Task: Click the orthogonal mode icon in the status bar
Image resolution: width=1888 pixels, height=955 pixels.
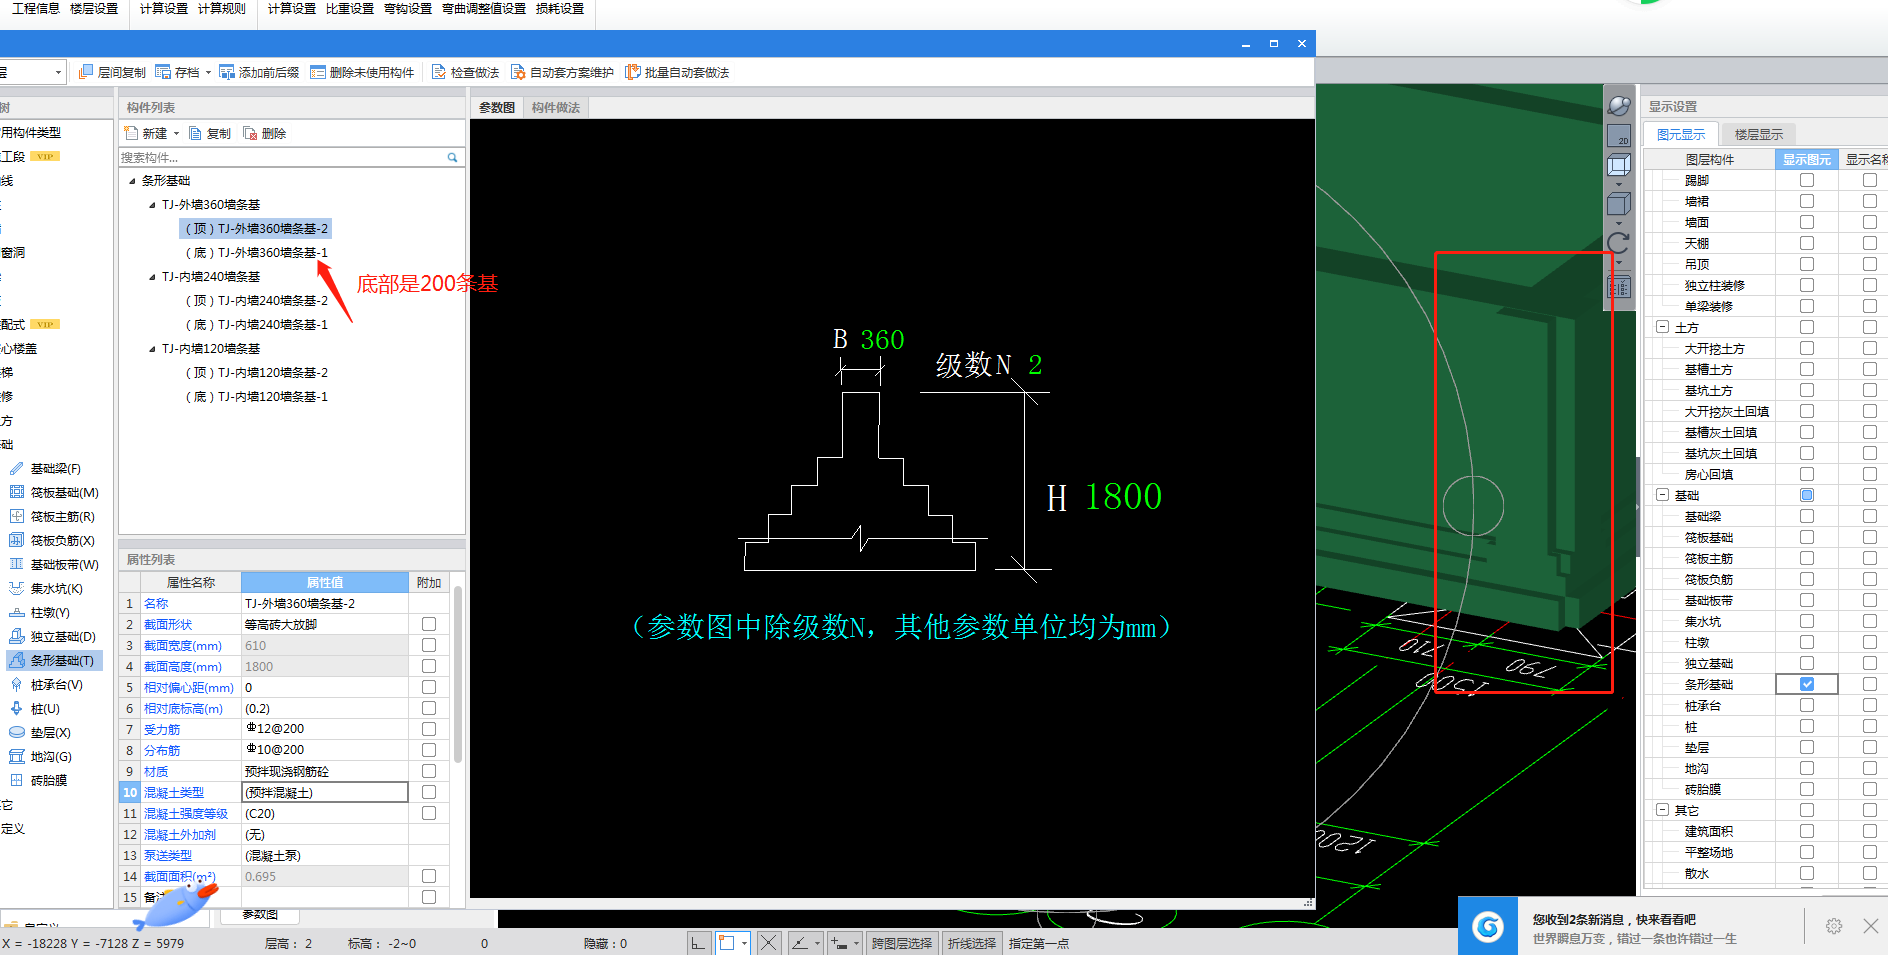Action: coord(698,943)
